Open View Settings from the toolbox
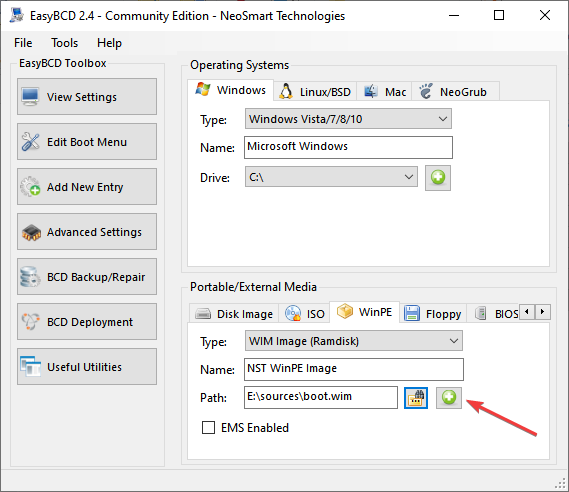 click(x=87, y=97)
